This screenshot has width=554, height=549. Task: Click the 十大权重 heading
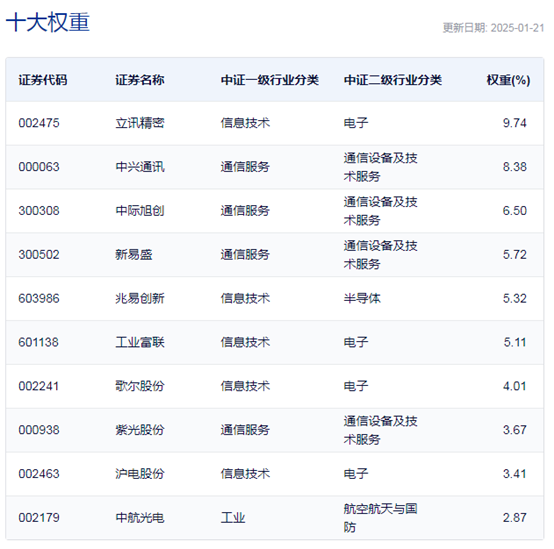(48, 22)
